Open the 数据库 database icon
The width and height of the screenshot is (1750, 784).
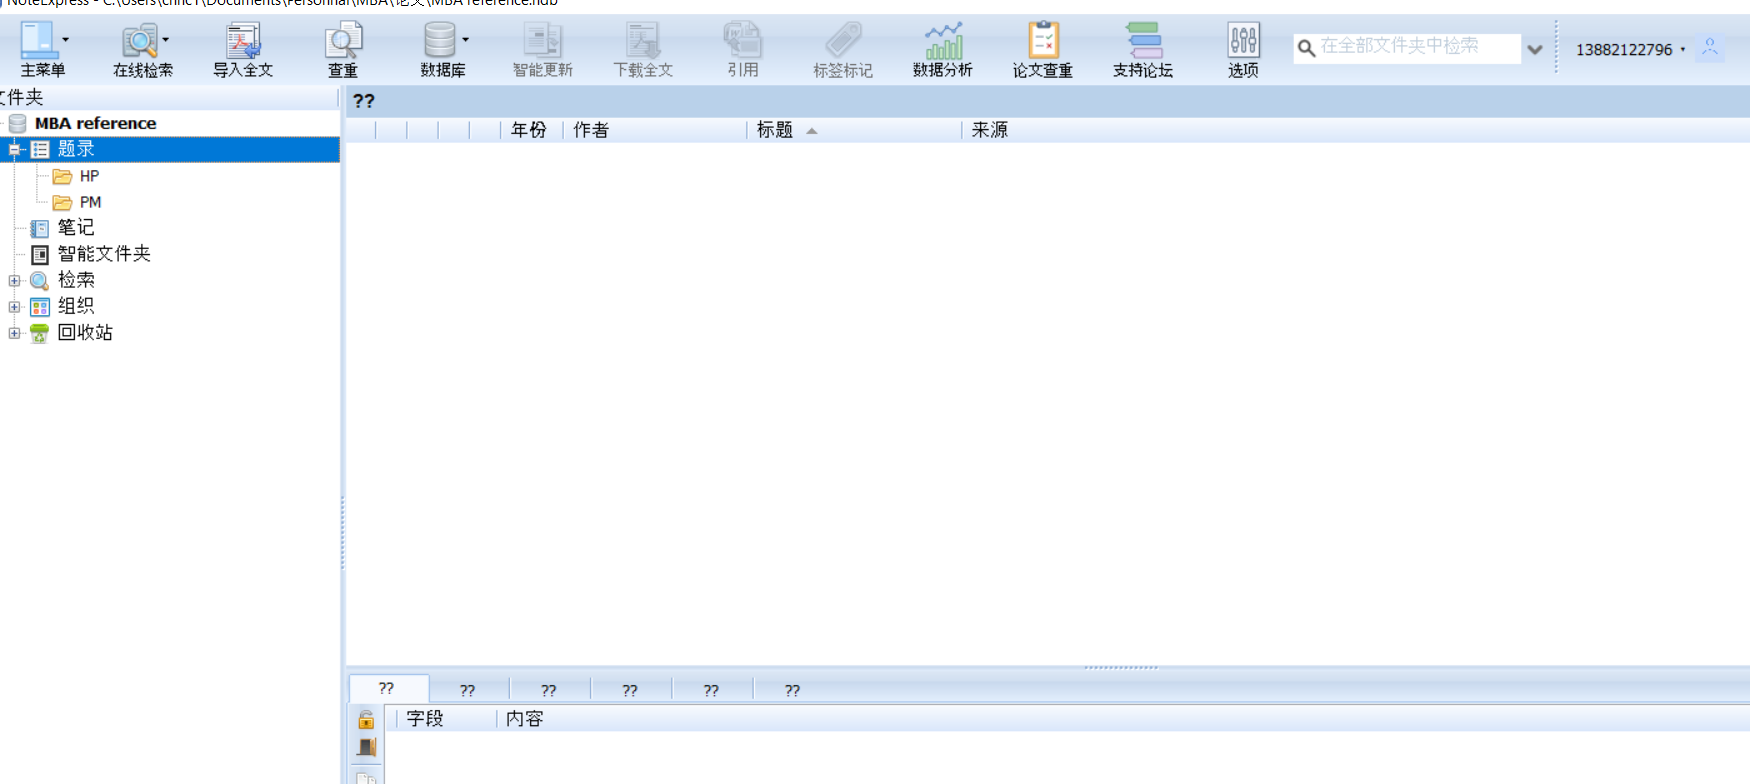point(440,42)
